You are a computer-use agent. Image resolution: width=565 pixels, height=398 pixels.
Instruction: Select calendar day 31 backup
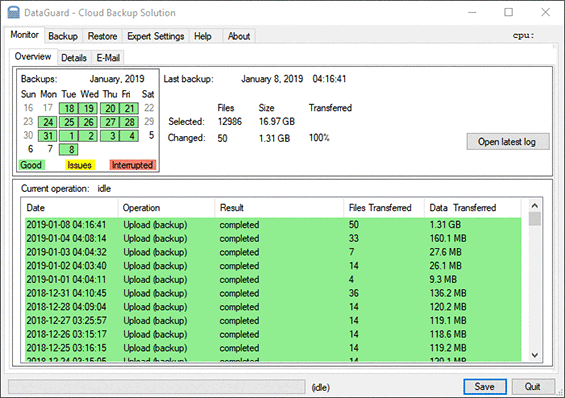tap(48, 136)
